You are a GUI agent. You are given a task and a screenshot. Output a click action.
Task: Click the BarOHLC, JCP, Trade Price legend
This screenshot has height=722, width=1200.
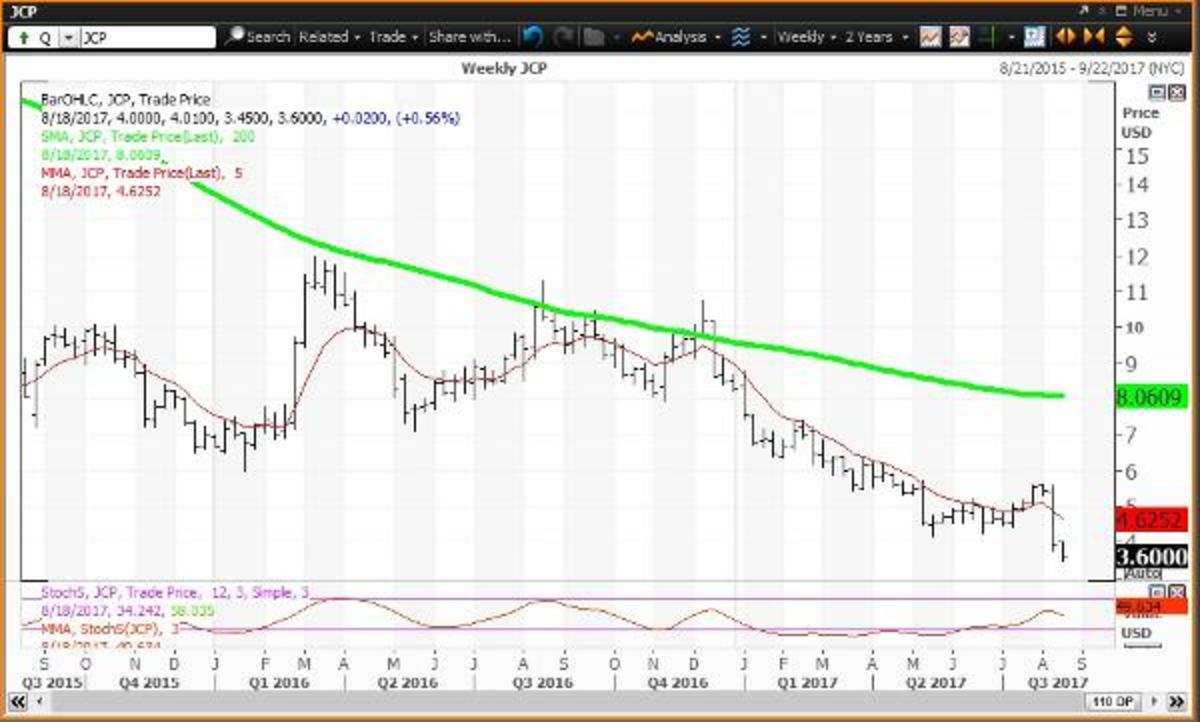pyautogui.click(x=125, y=100)
